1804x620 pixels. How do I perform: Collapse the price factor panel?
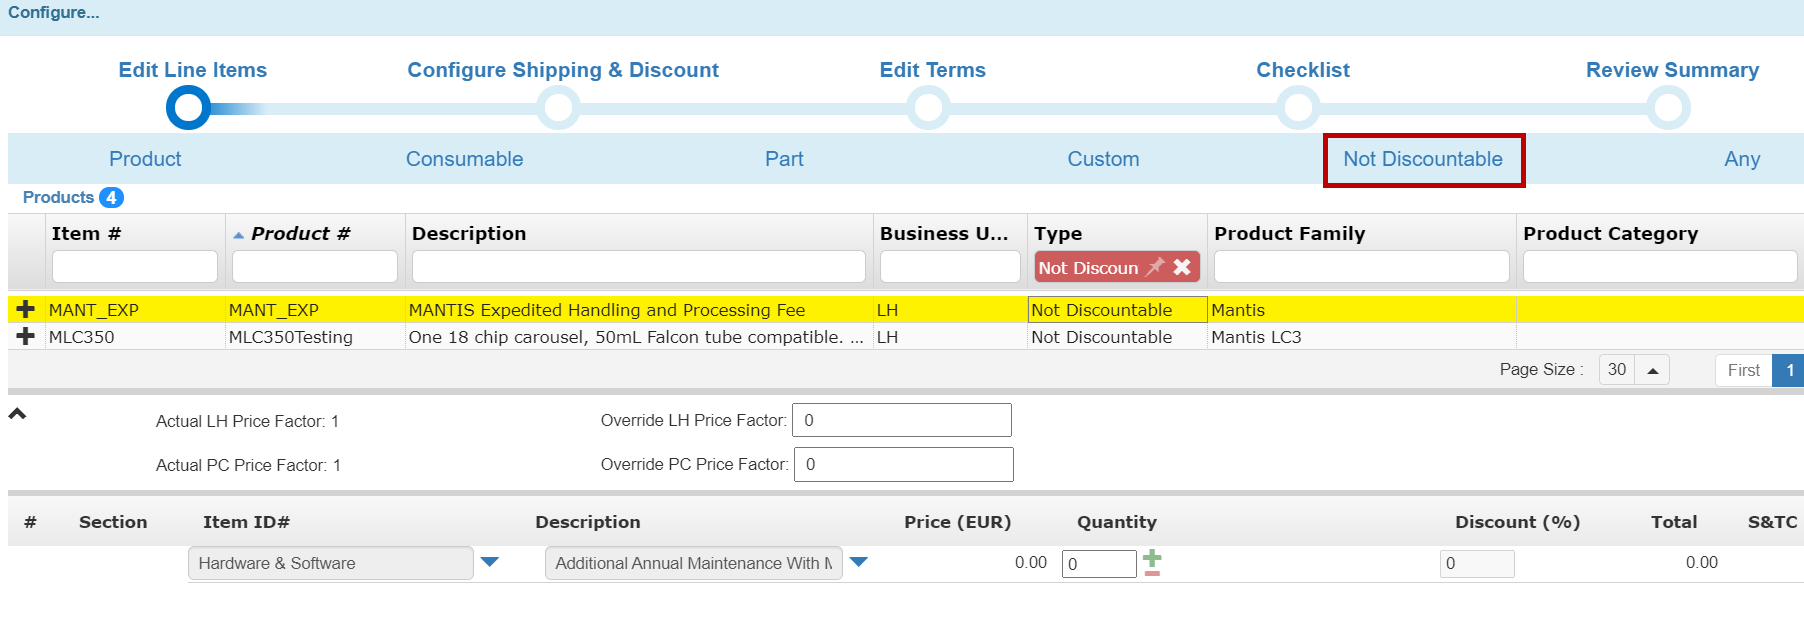(17, 414)
